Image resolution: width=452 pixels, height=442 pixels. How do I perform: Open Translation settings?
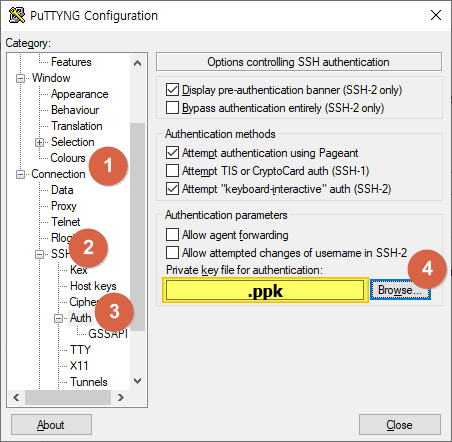click(77, 126)
